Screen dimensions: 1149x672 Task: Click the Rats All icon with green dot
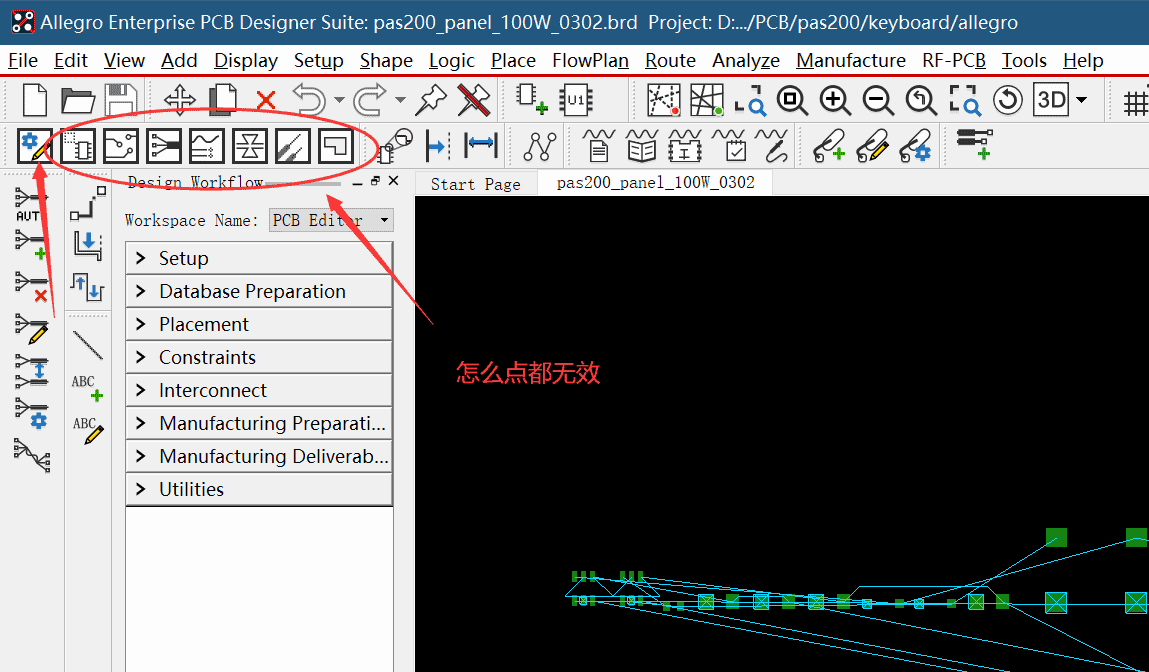(x=706, y=100)
